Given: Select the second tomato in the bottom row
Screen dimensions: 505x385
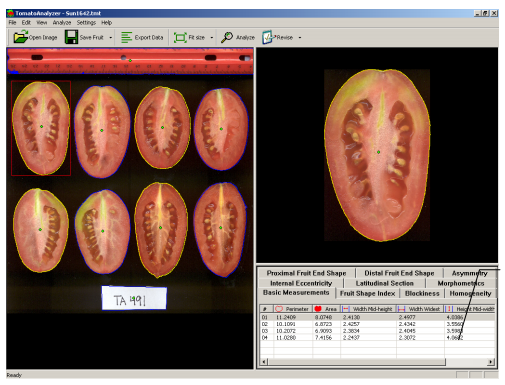Looking at the screenshot, I should [102, 232].
